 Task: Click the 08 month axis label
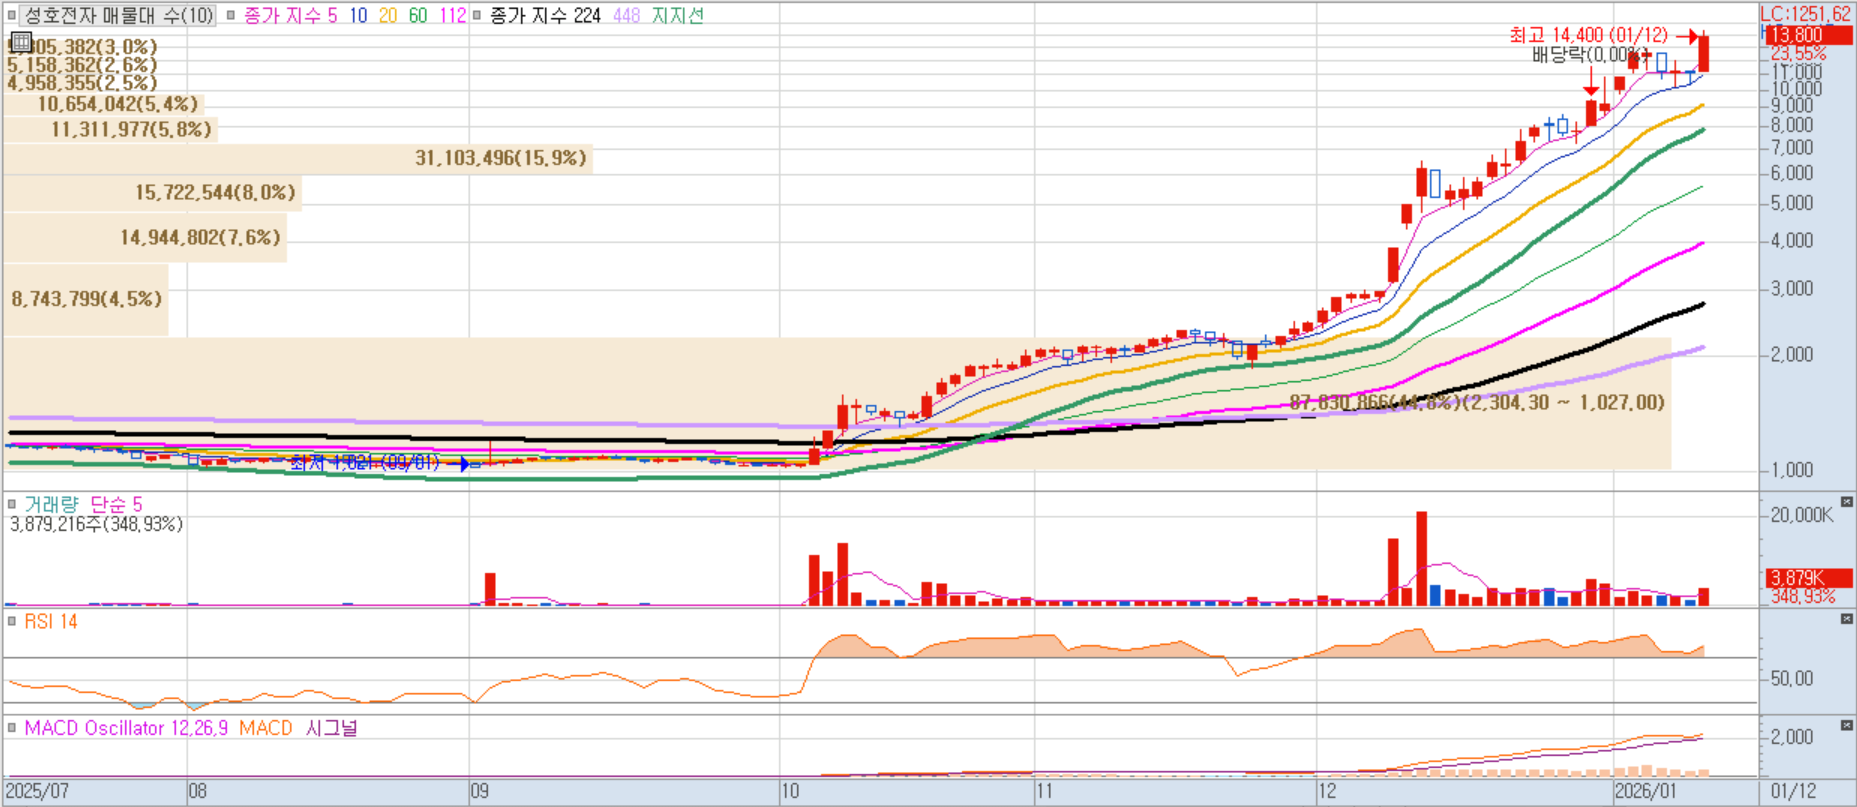198,791
